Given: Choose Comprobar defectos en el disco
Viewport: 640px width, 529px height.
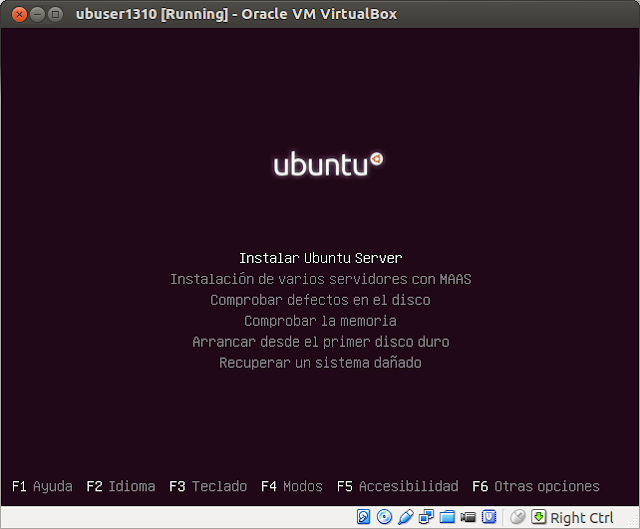Looking at the screenshot, I should point(320,300).
